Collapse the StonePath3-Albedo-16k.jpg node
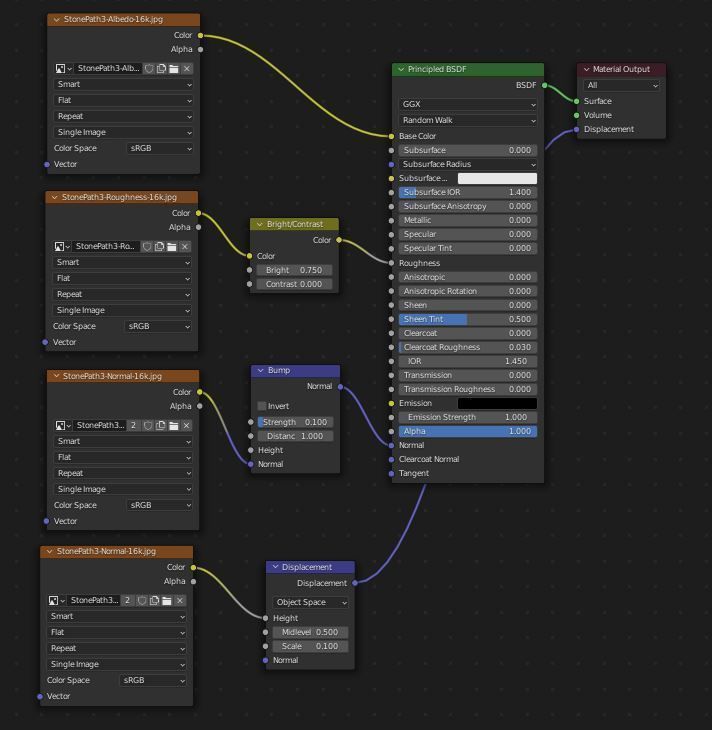 56,19
